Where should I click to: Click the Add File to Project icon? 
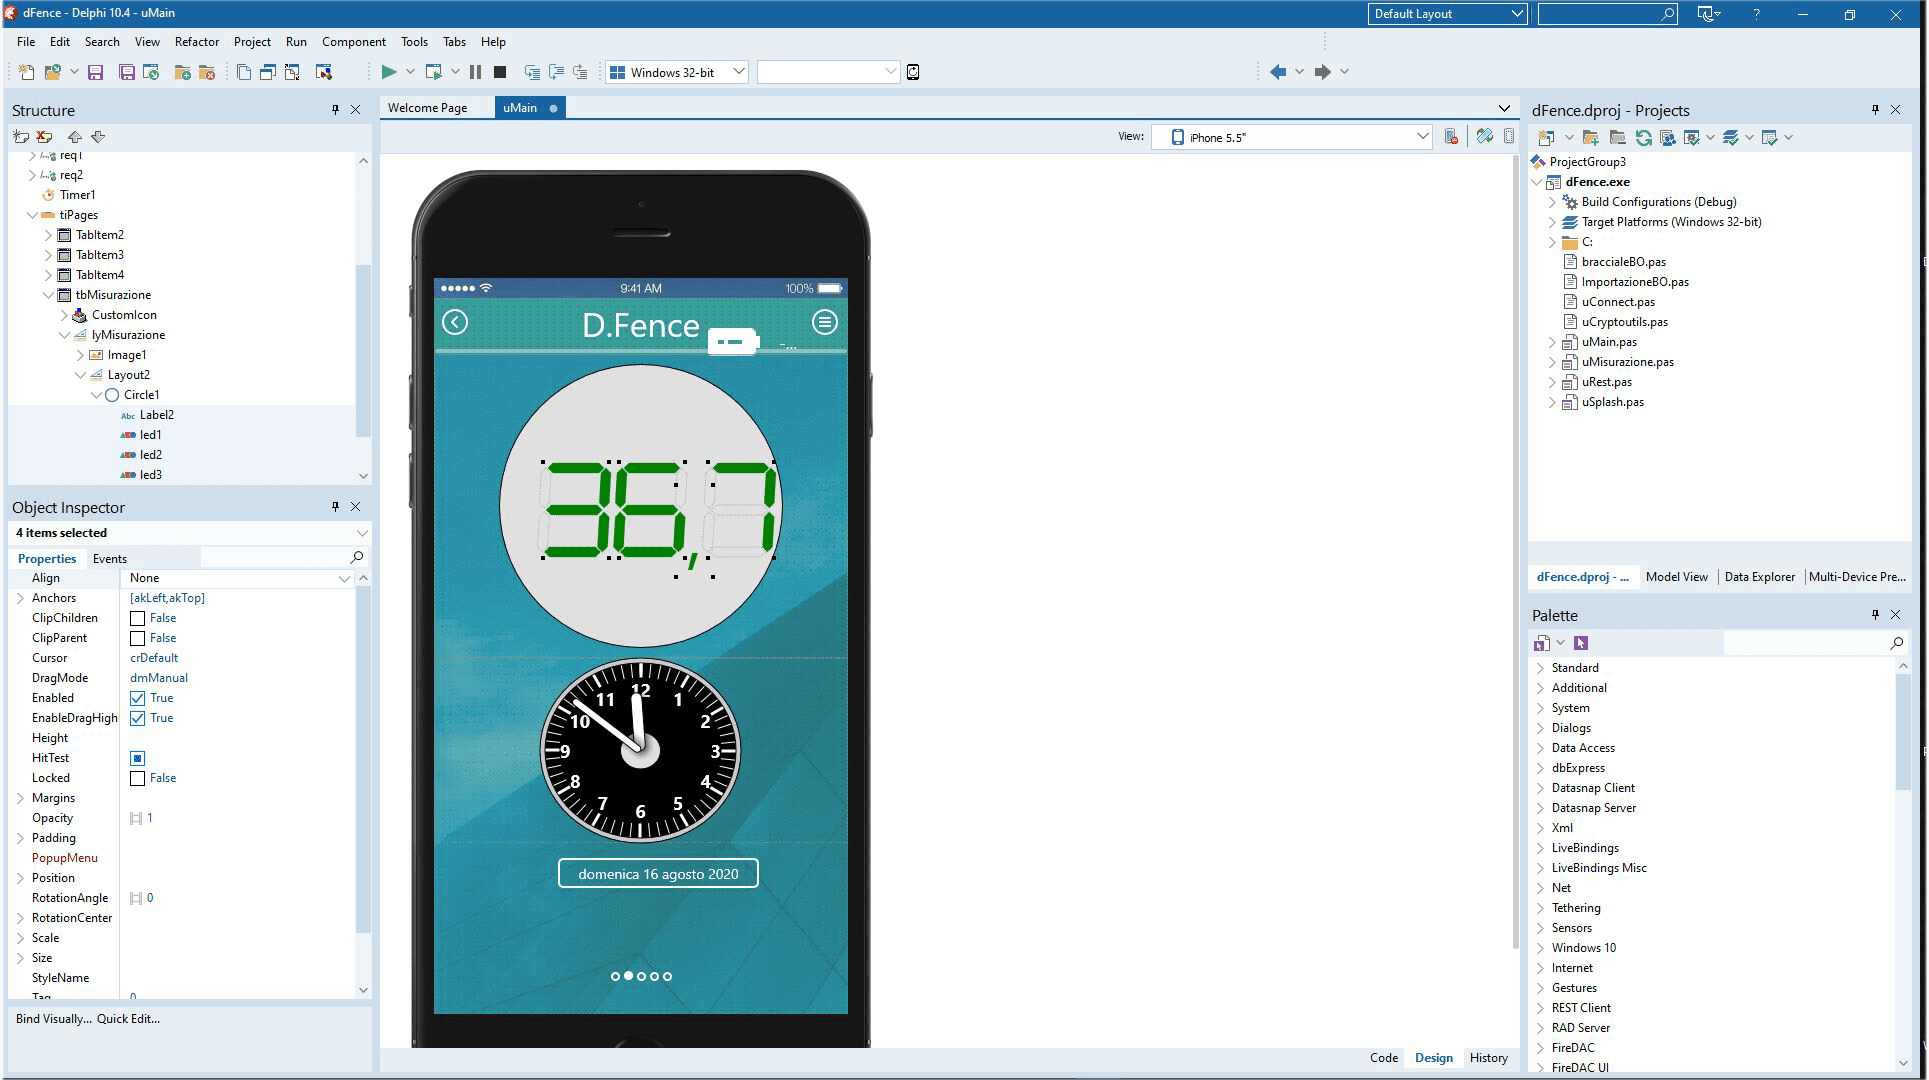[x=183, y=72]
